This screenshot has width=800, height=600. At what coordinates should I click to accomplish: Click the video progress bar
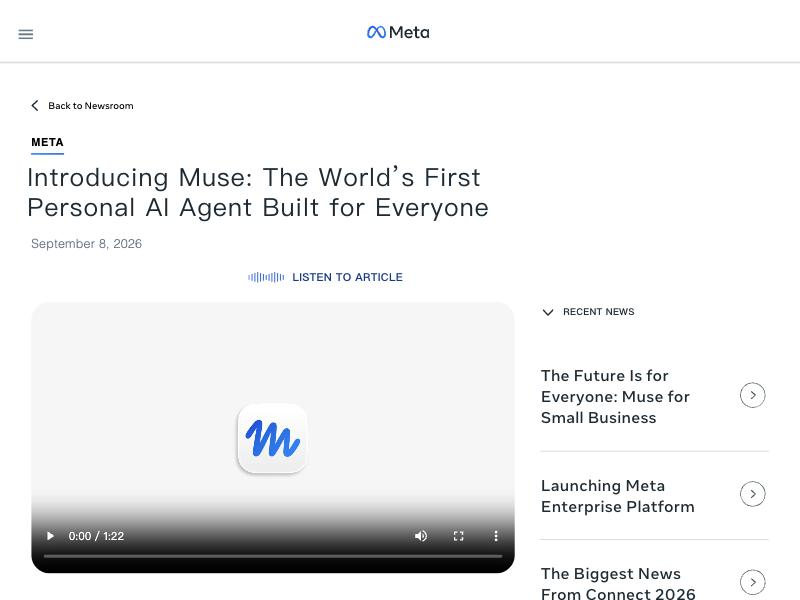[x=273, y=556]
